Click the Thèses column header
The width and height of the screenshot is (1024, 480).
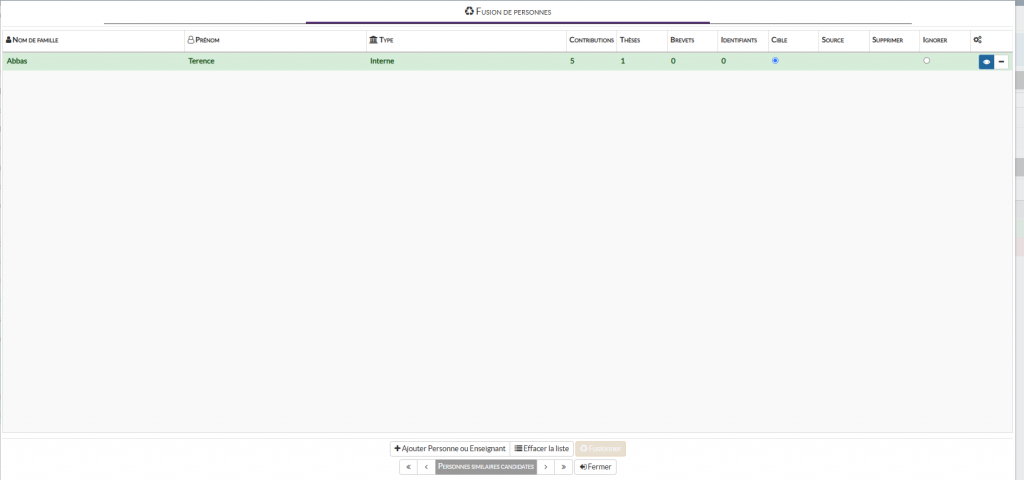pyautogui.click(x=630, y=40)
